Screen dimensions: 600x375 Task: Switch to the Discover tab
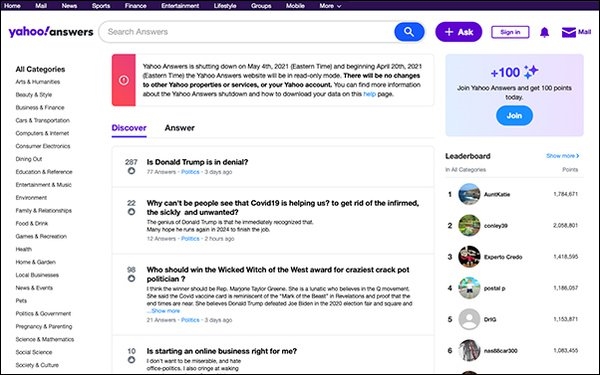129,128
